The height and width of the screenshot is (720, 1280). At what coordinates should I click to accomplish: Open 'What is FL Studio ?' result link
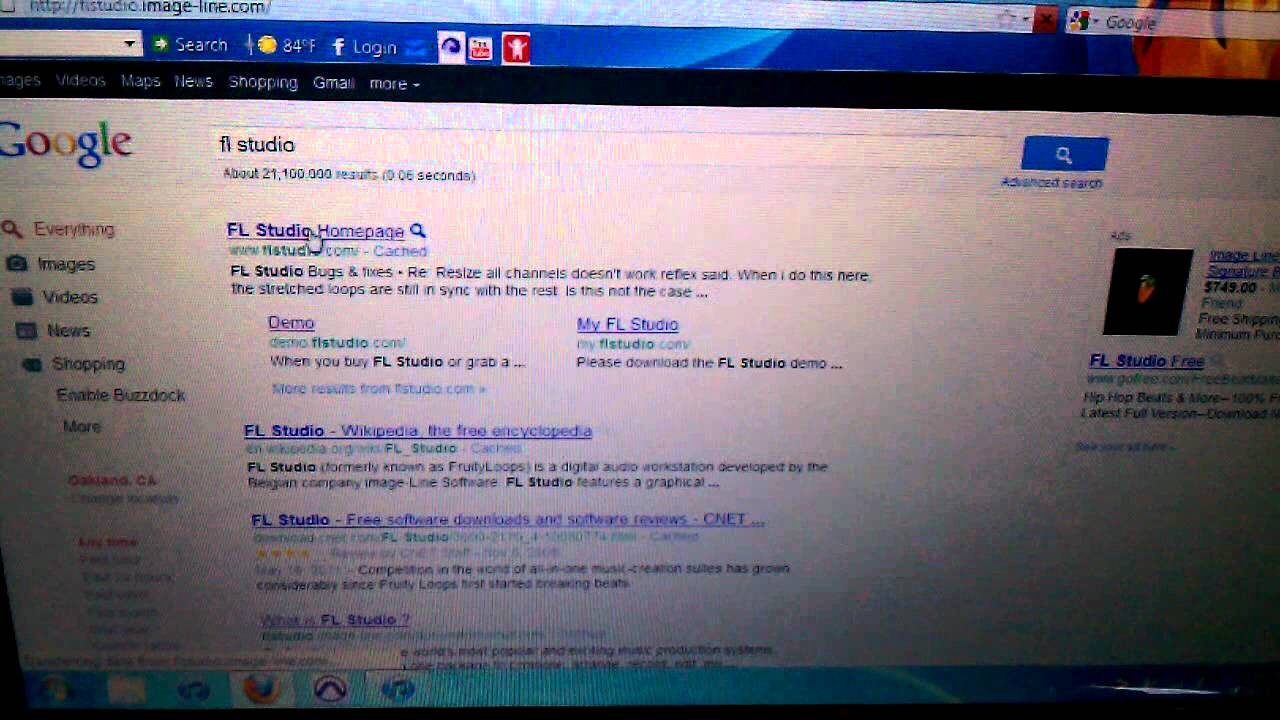click(x=335, y=620)
